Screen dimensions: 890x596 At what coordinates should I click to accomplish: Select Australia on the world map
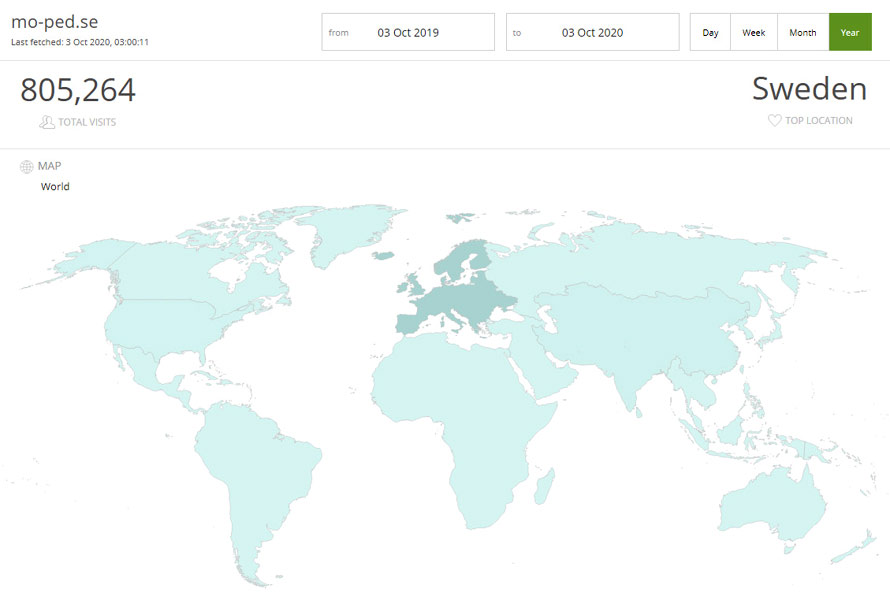[772, 505]
